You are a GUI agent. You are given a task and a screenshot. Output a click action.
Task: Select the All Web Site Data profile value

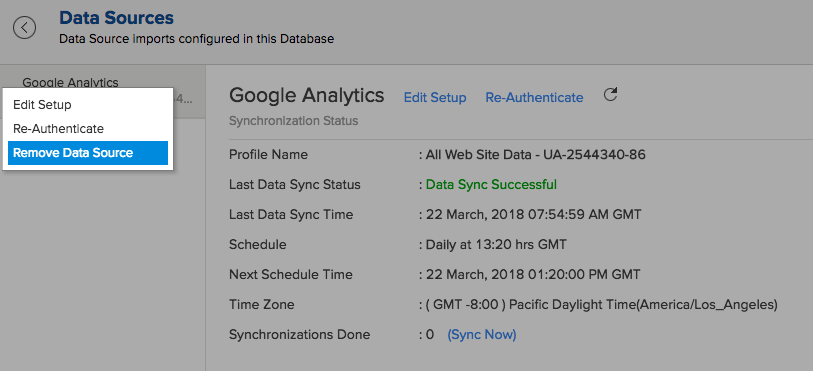pyautogui.click(x=536, y=154)
